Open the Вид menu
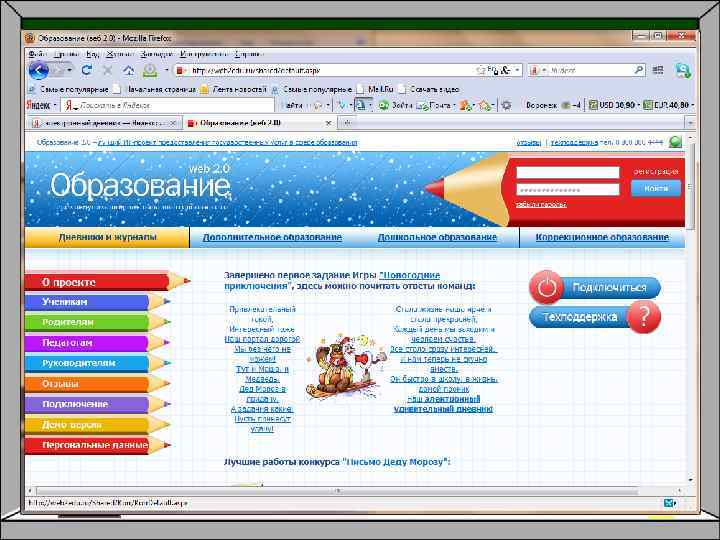Viewport: 720px width, 540px height. 93,54
